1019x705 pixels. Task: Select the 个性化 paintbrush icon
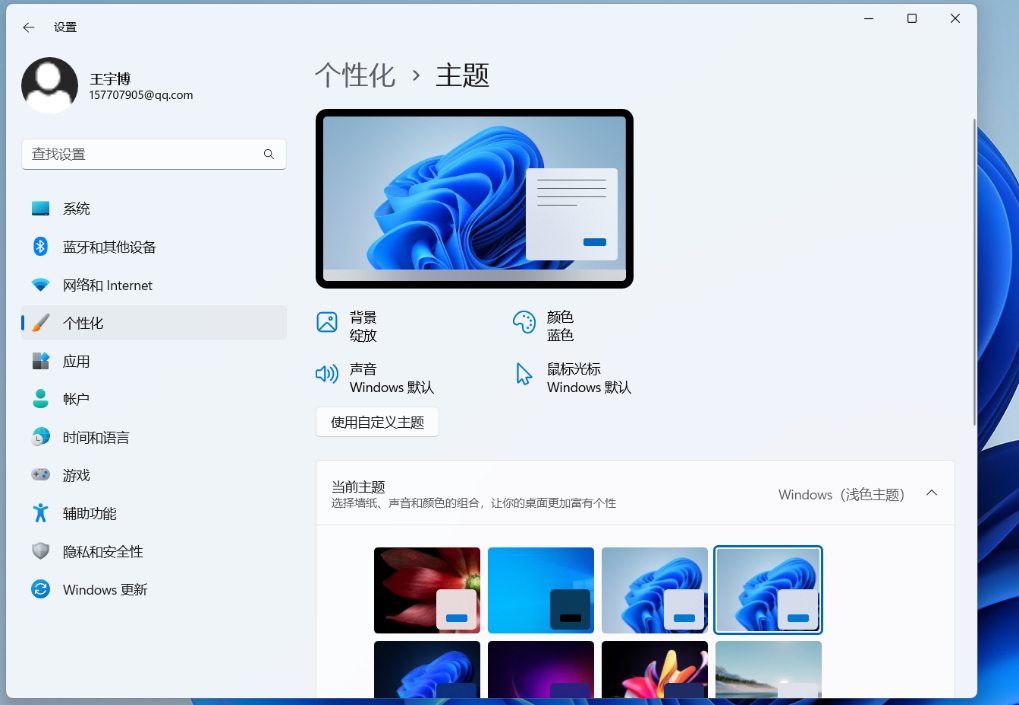click(40, 323)
